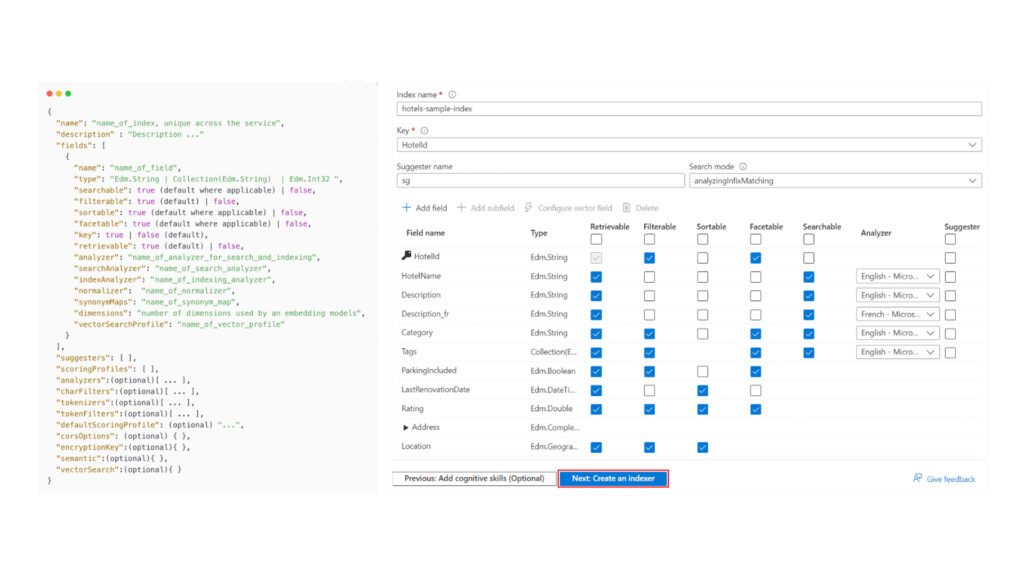This screenshot has height=576, width=1024.
Task: Uncheck Filterable for Location row
Action: point(649,447)
